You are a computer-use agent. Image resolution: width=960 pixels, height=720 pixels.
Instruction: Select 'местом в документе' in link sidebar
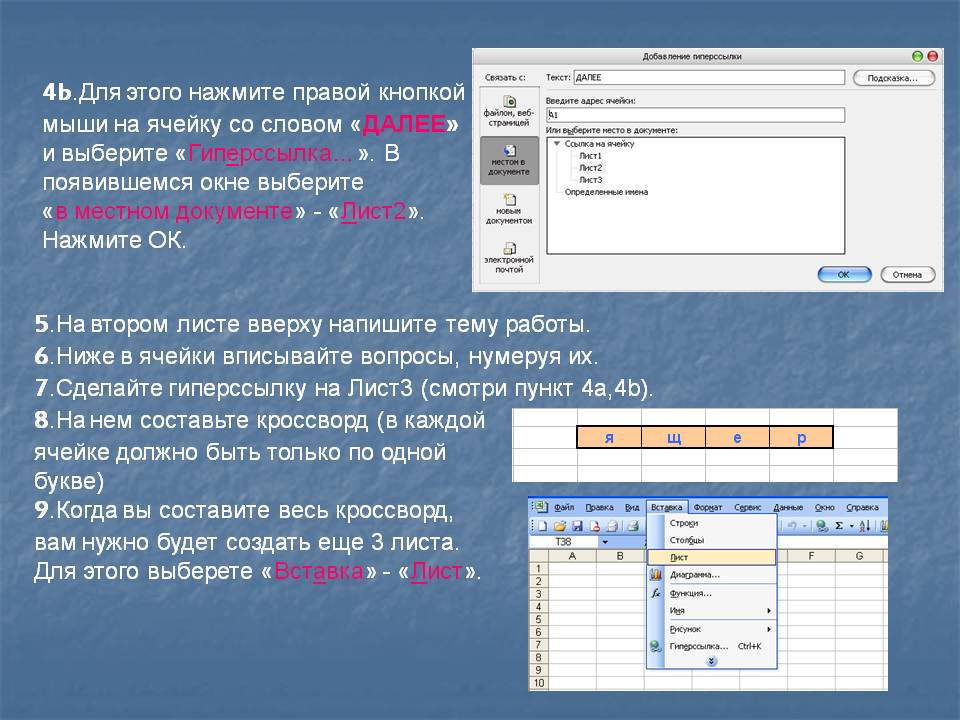click(x=508, y=161)
